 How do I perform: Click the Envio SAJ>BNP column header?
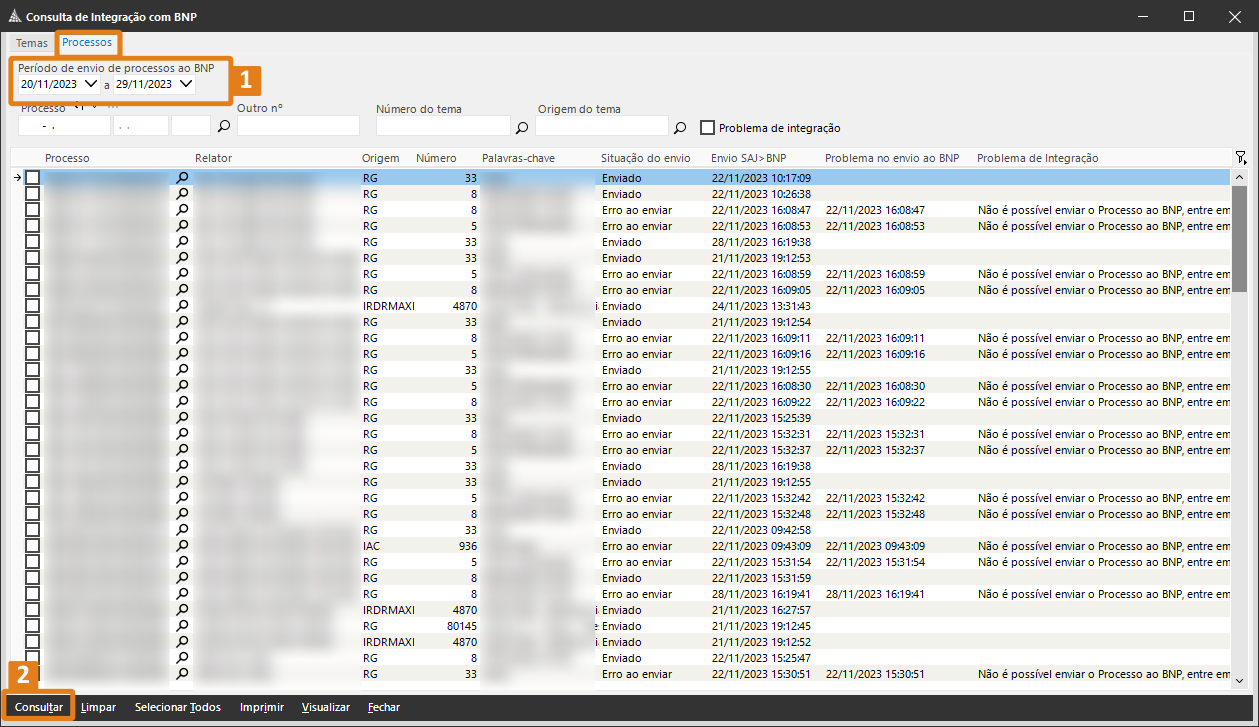pyautogui.click(x=749, y=158)
